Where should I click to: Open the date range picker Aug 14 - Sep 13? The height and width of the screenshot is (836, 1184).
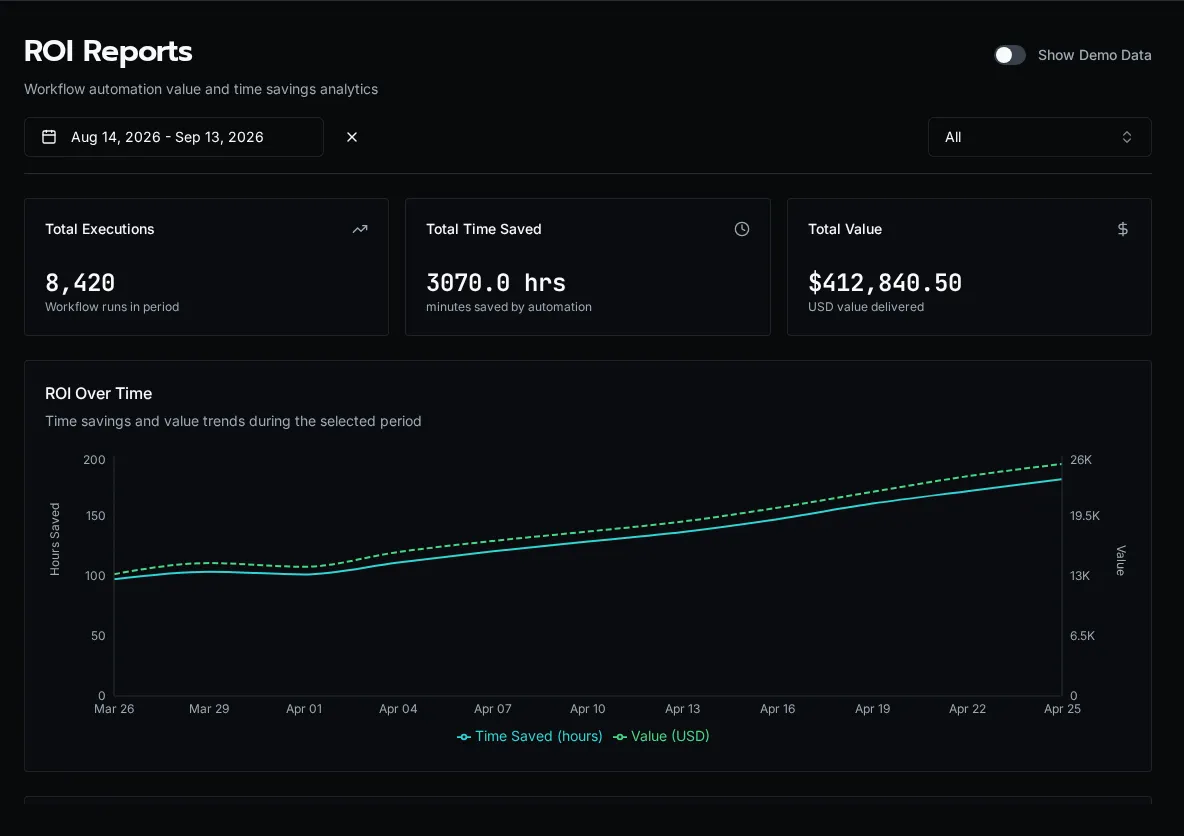tap(174, 137)
